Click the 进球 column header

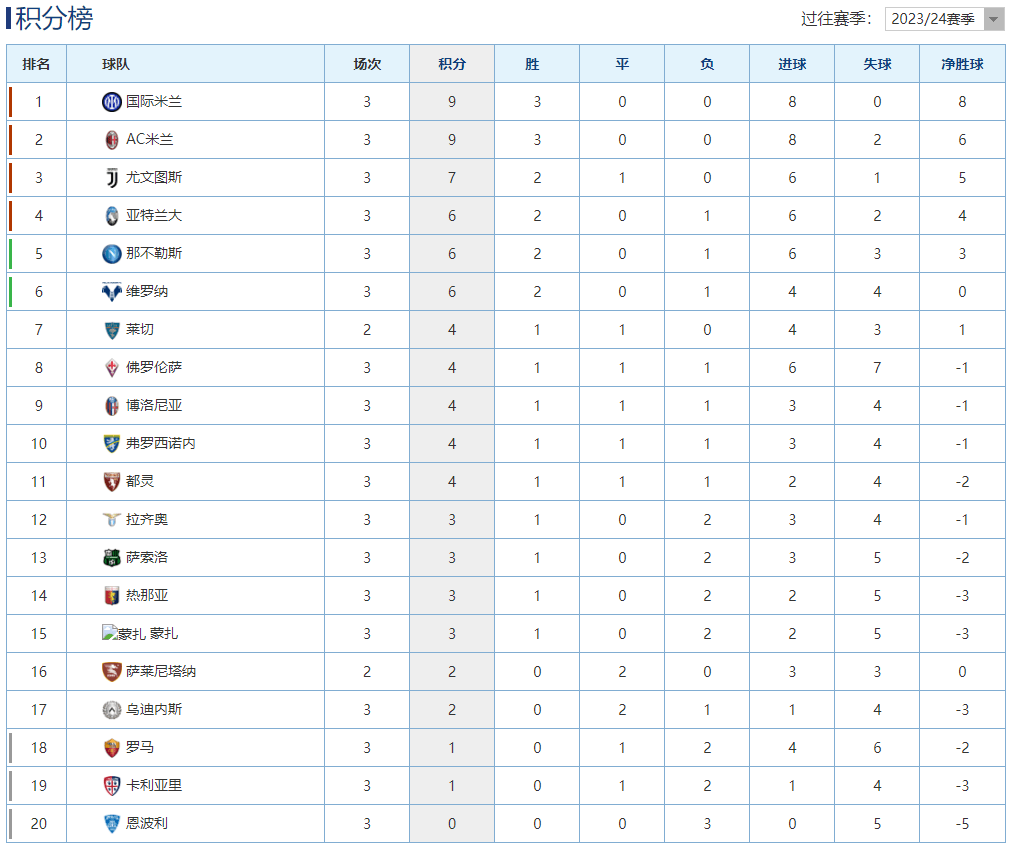point(792,64)
